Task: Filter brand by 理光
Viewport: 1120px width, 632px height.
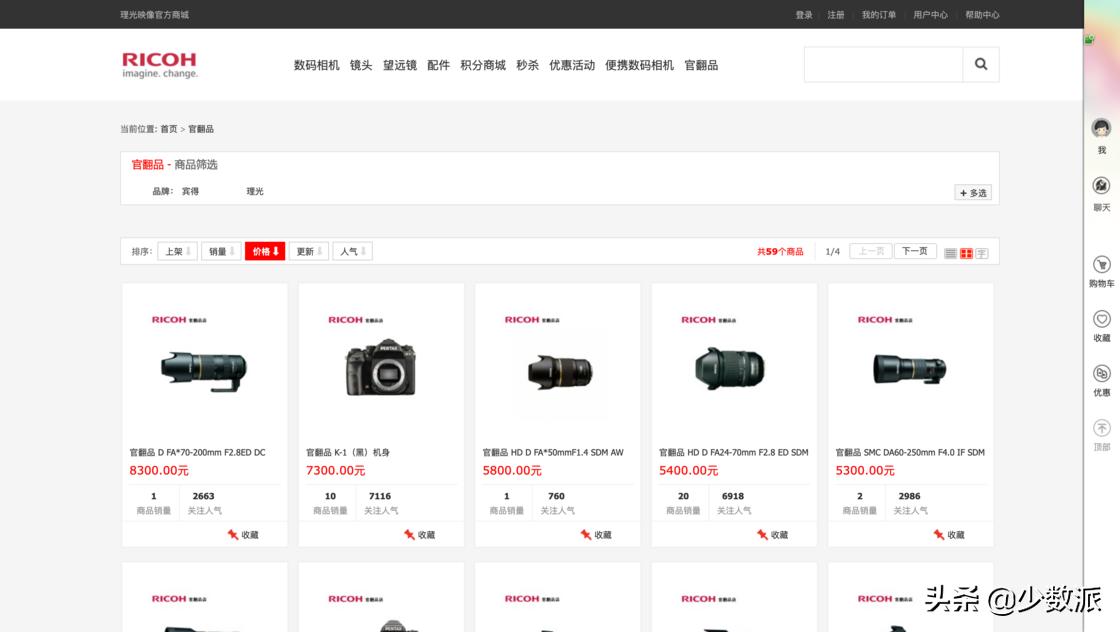Action: coord(255,191)
